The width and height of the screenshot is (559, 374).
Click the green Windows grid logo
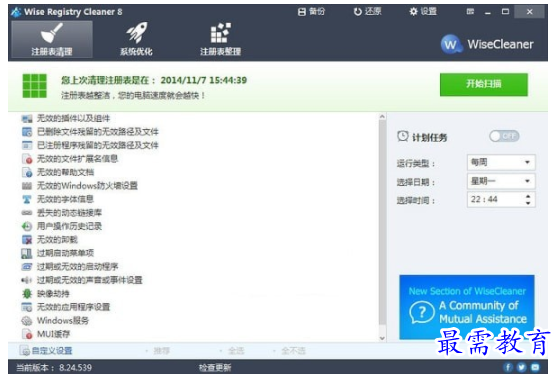(35, 86)
